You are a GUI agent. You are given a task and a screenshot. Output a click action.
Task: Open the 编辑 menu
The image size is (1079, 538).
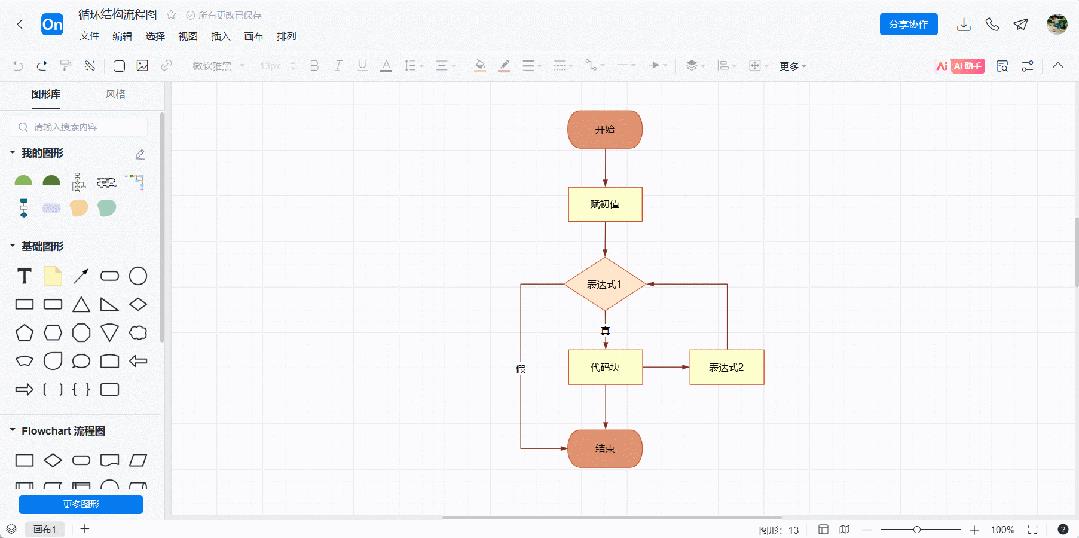(122, 36)
